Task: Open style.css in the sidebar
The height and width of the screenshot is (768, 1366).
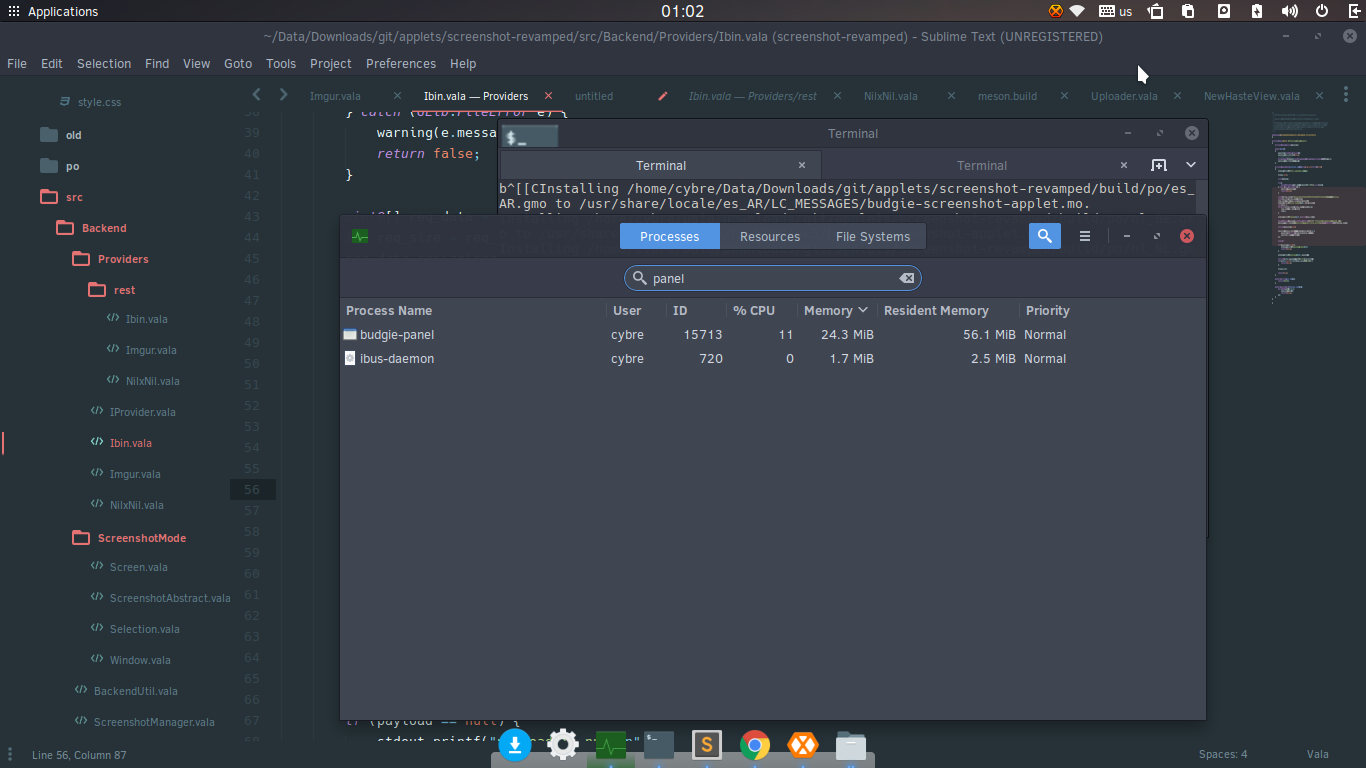Action: [91, 102]
